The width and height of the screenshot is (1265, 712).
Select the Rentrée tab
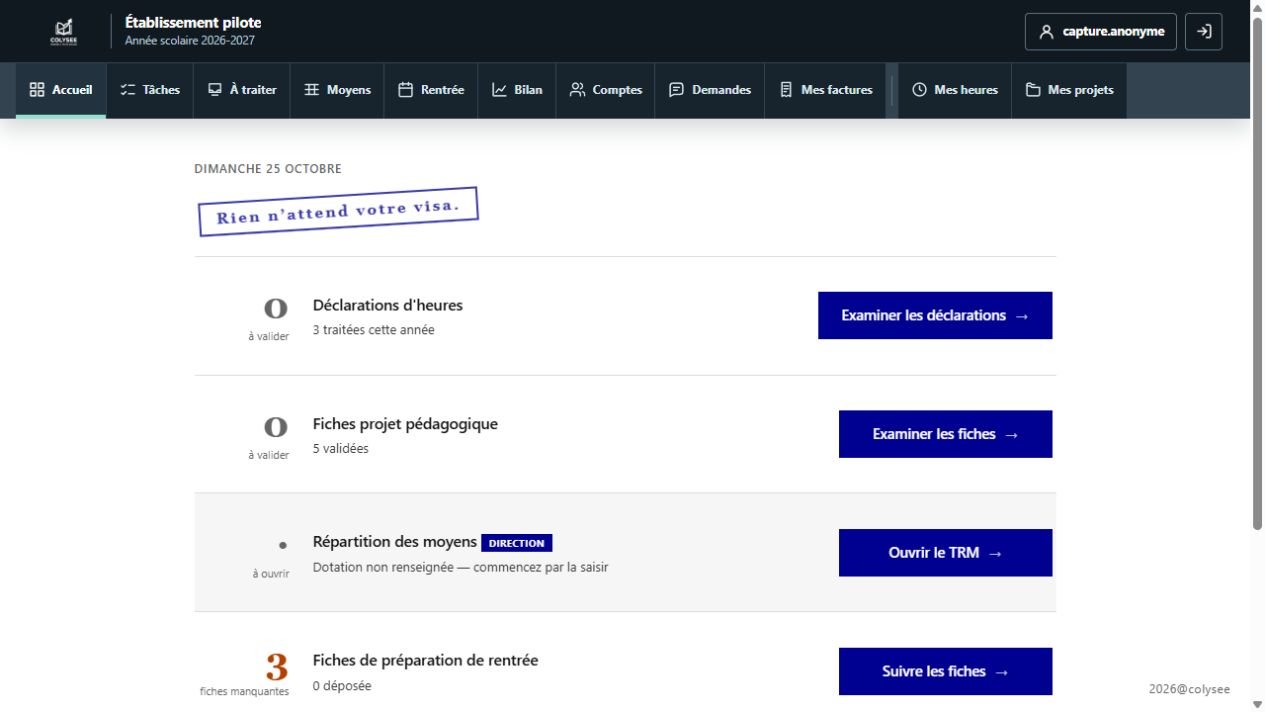pos(431,90)
